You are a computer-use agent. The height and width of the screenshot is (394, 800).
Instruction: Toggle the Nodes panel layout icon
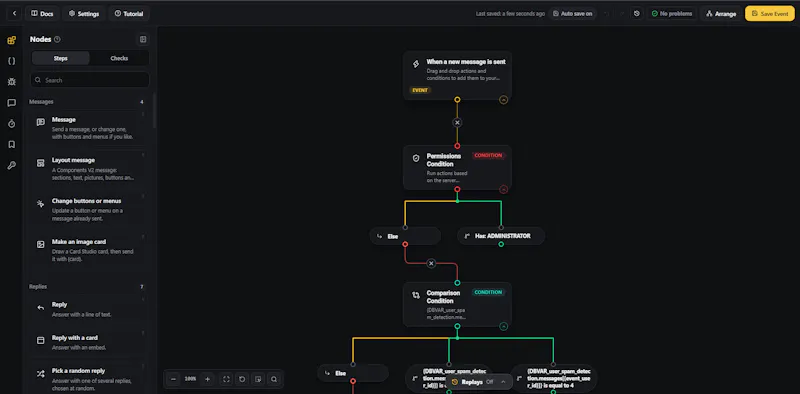(143, 39)
